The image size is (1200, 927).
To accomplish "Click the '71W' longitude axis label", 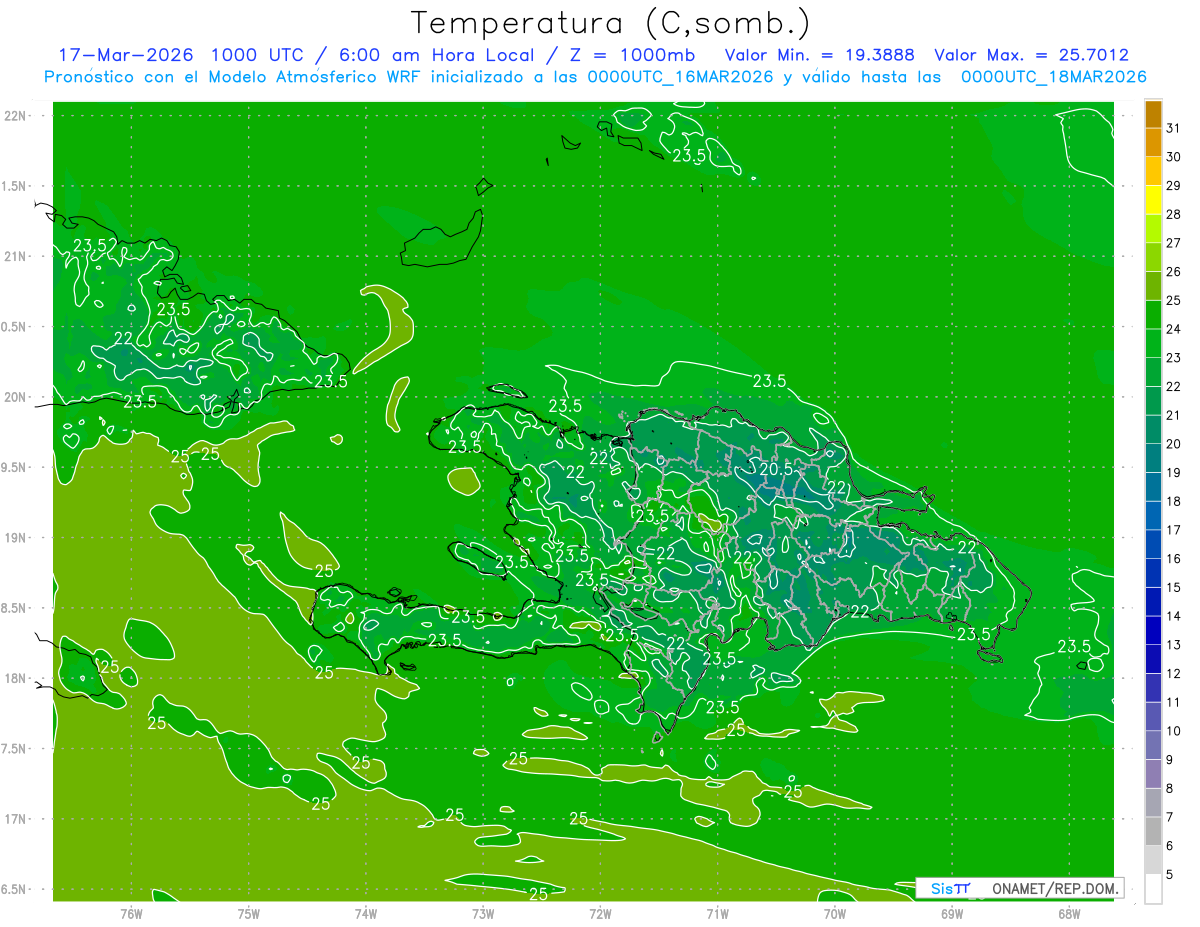I will pyautogui.click(x=717, y=912).
